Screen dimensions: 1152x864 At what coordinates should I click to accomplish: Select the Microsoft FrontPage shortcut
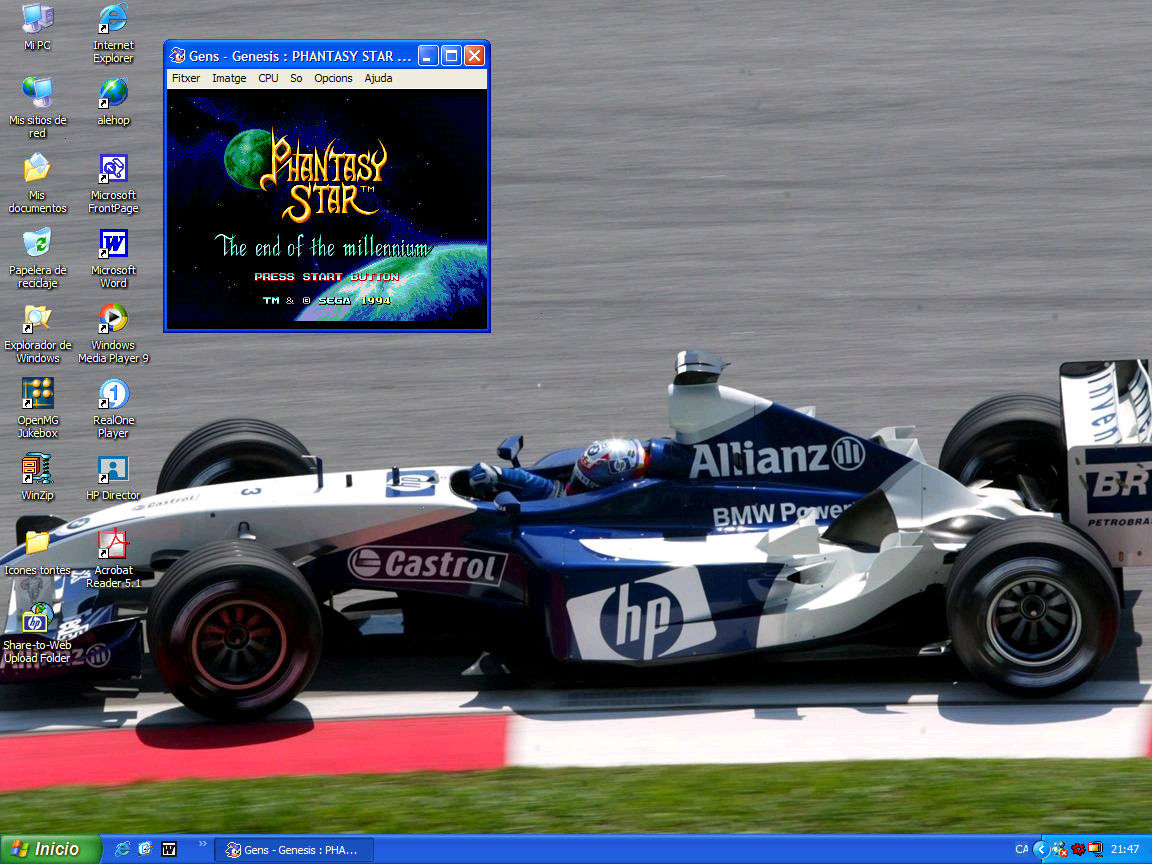pos(113,183)
